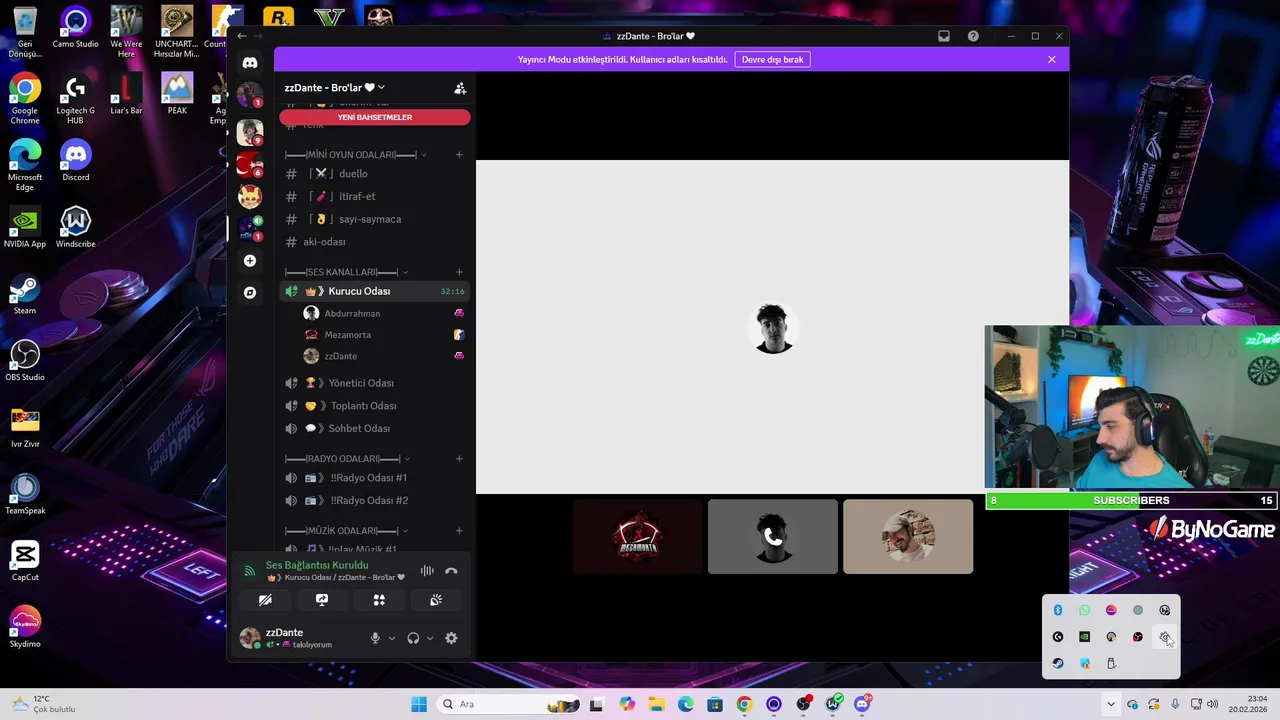
Task: Open the Discover servers compass icon
Action: (x=250, y=293)
